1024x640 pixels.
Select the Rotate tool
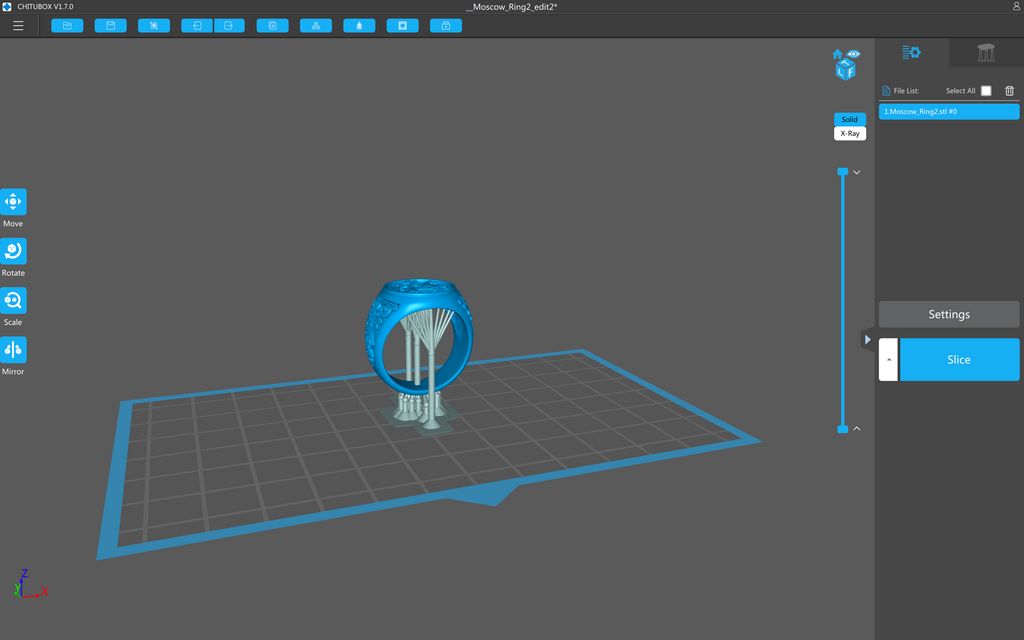click(13, 251)
